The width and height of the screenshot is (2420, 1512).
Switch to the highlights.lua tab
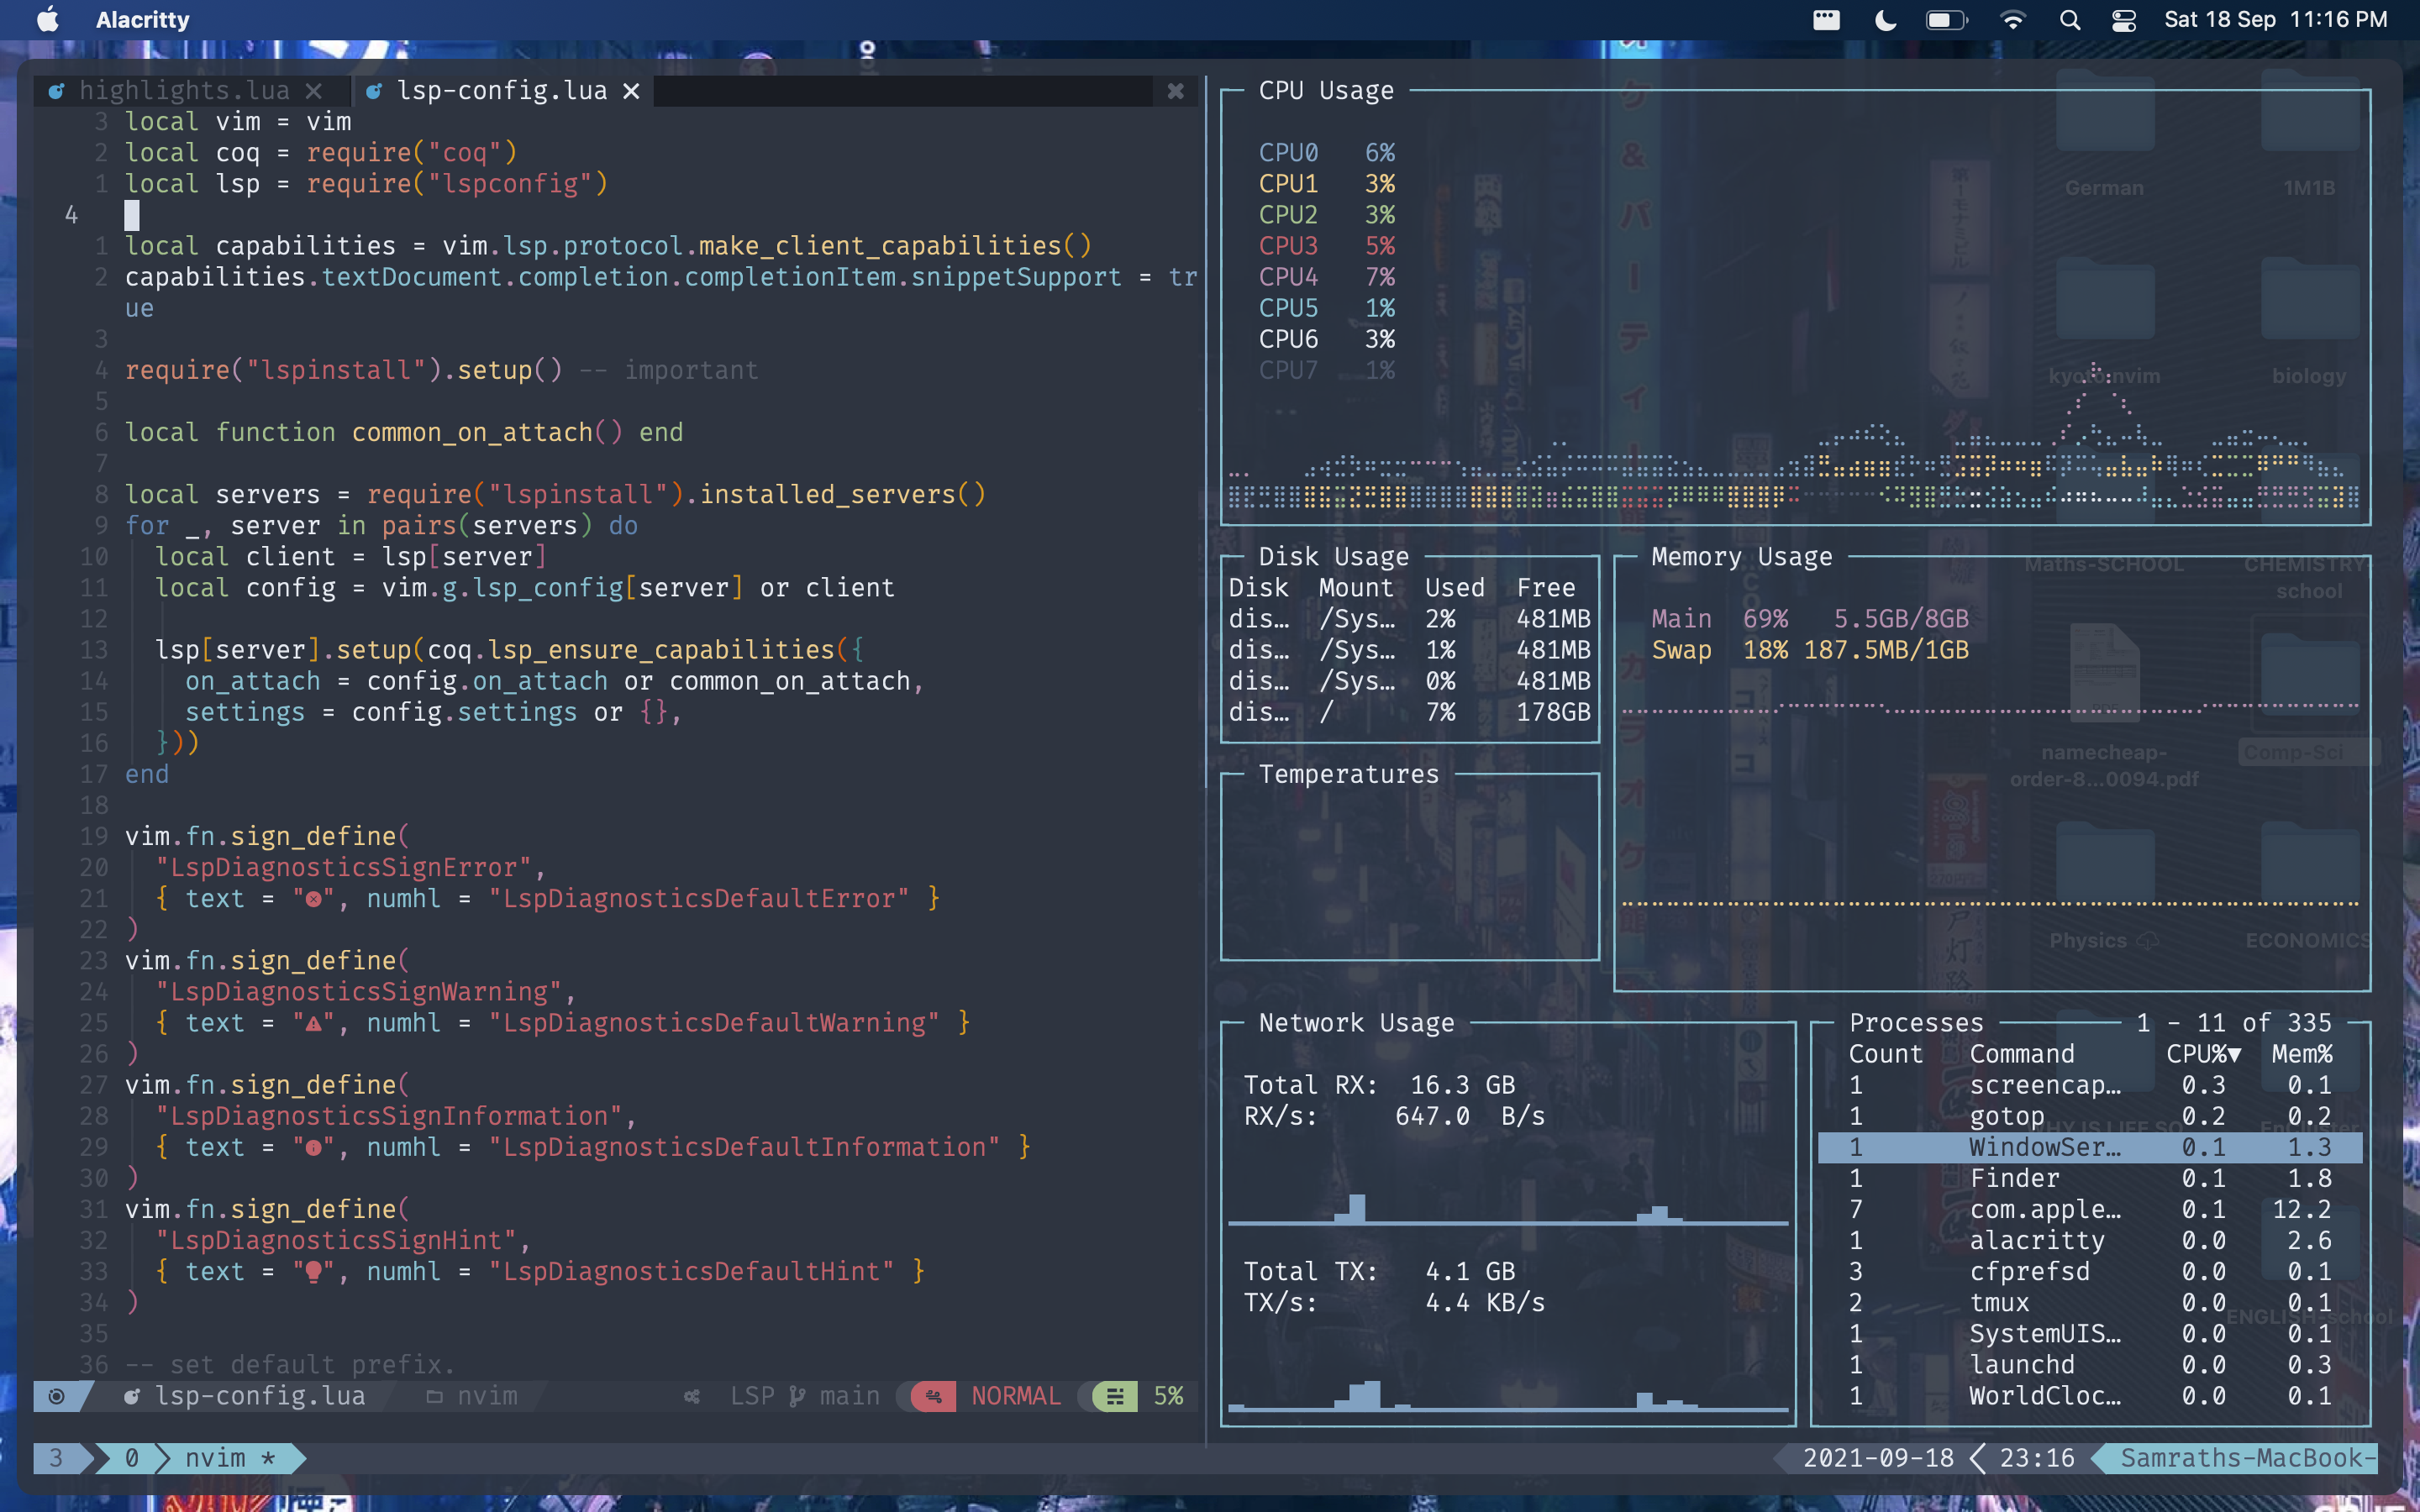184,91
